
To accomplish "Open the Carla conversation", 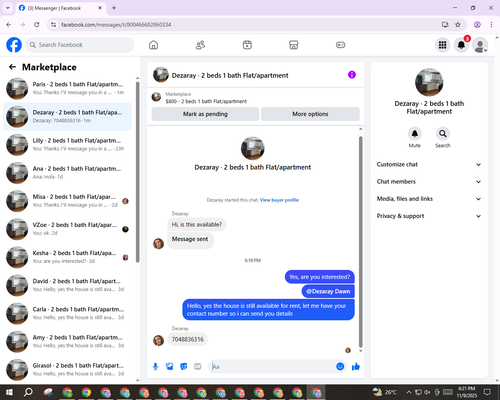I will pos(67,314).
